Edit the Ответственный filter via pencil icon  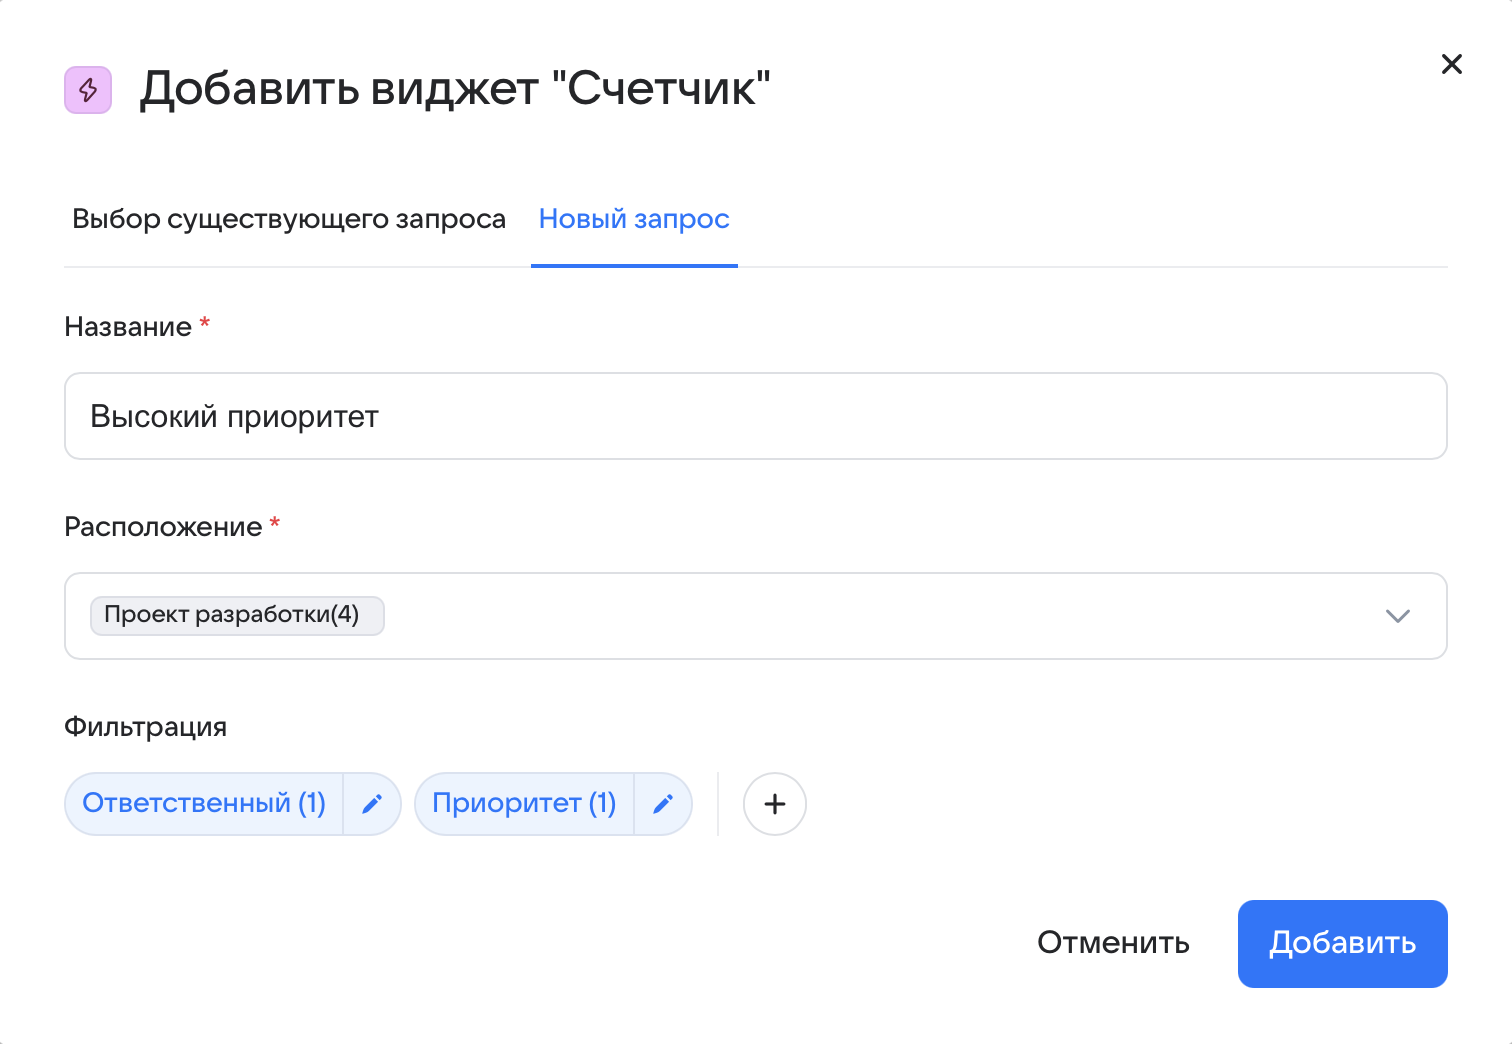[x=373, y=803]
